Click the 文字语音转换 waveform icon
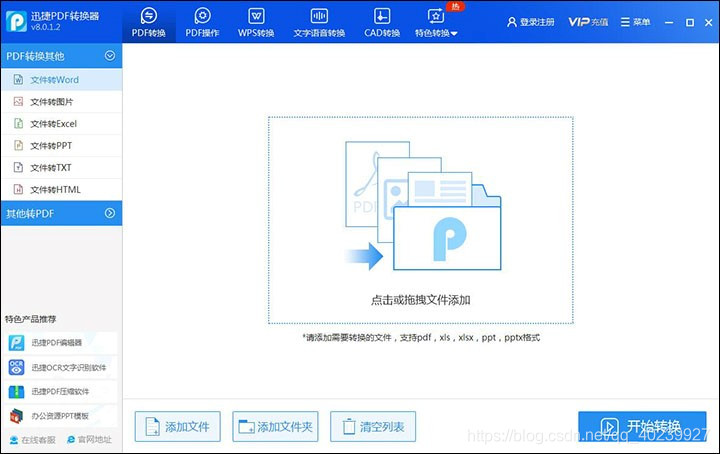 [319, 16]
